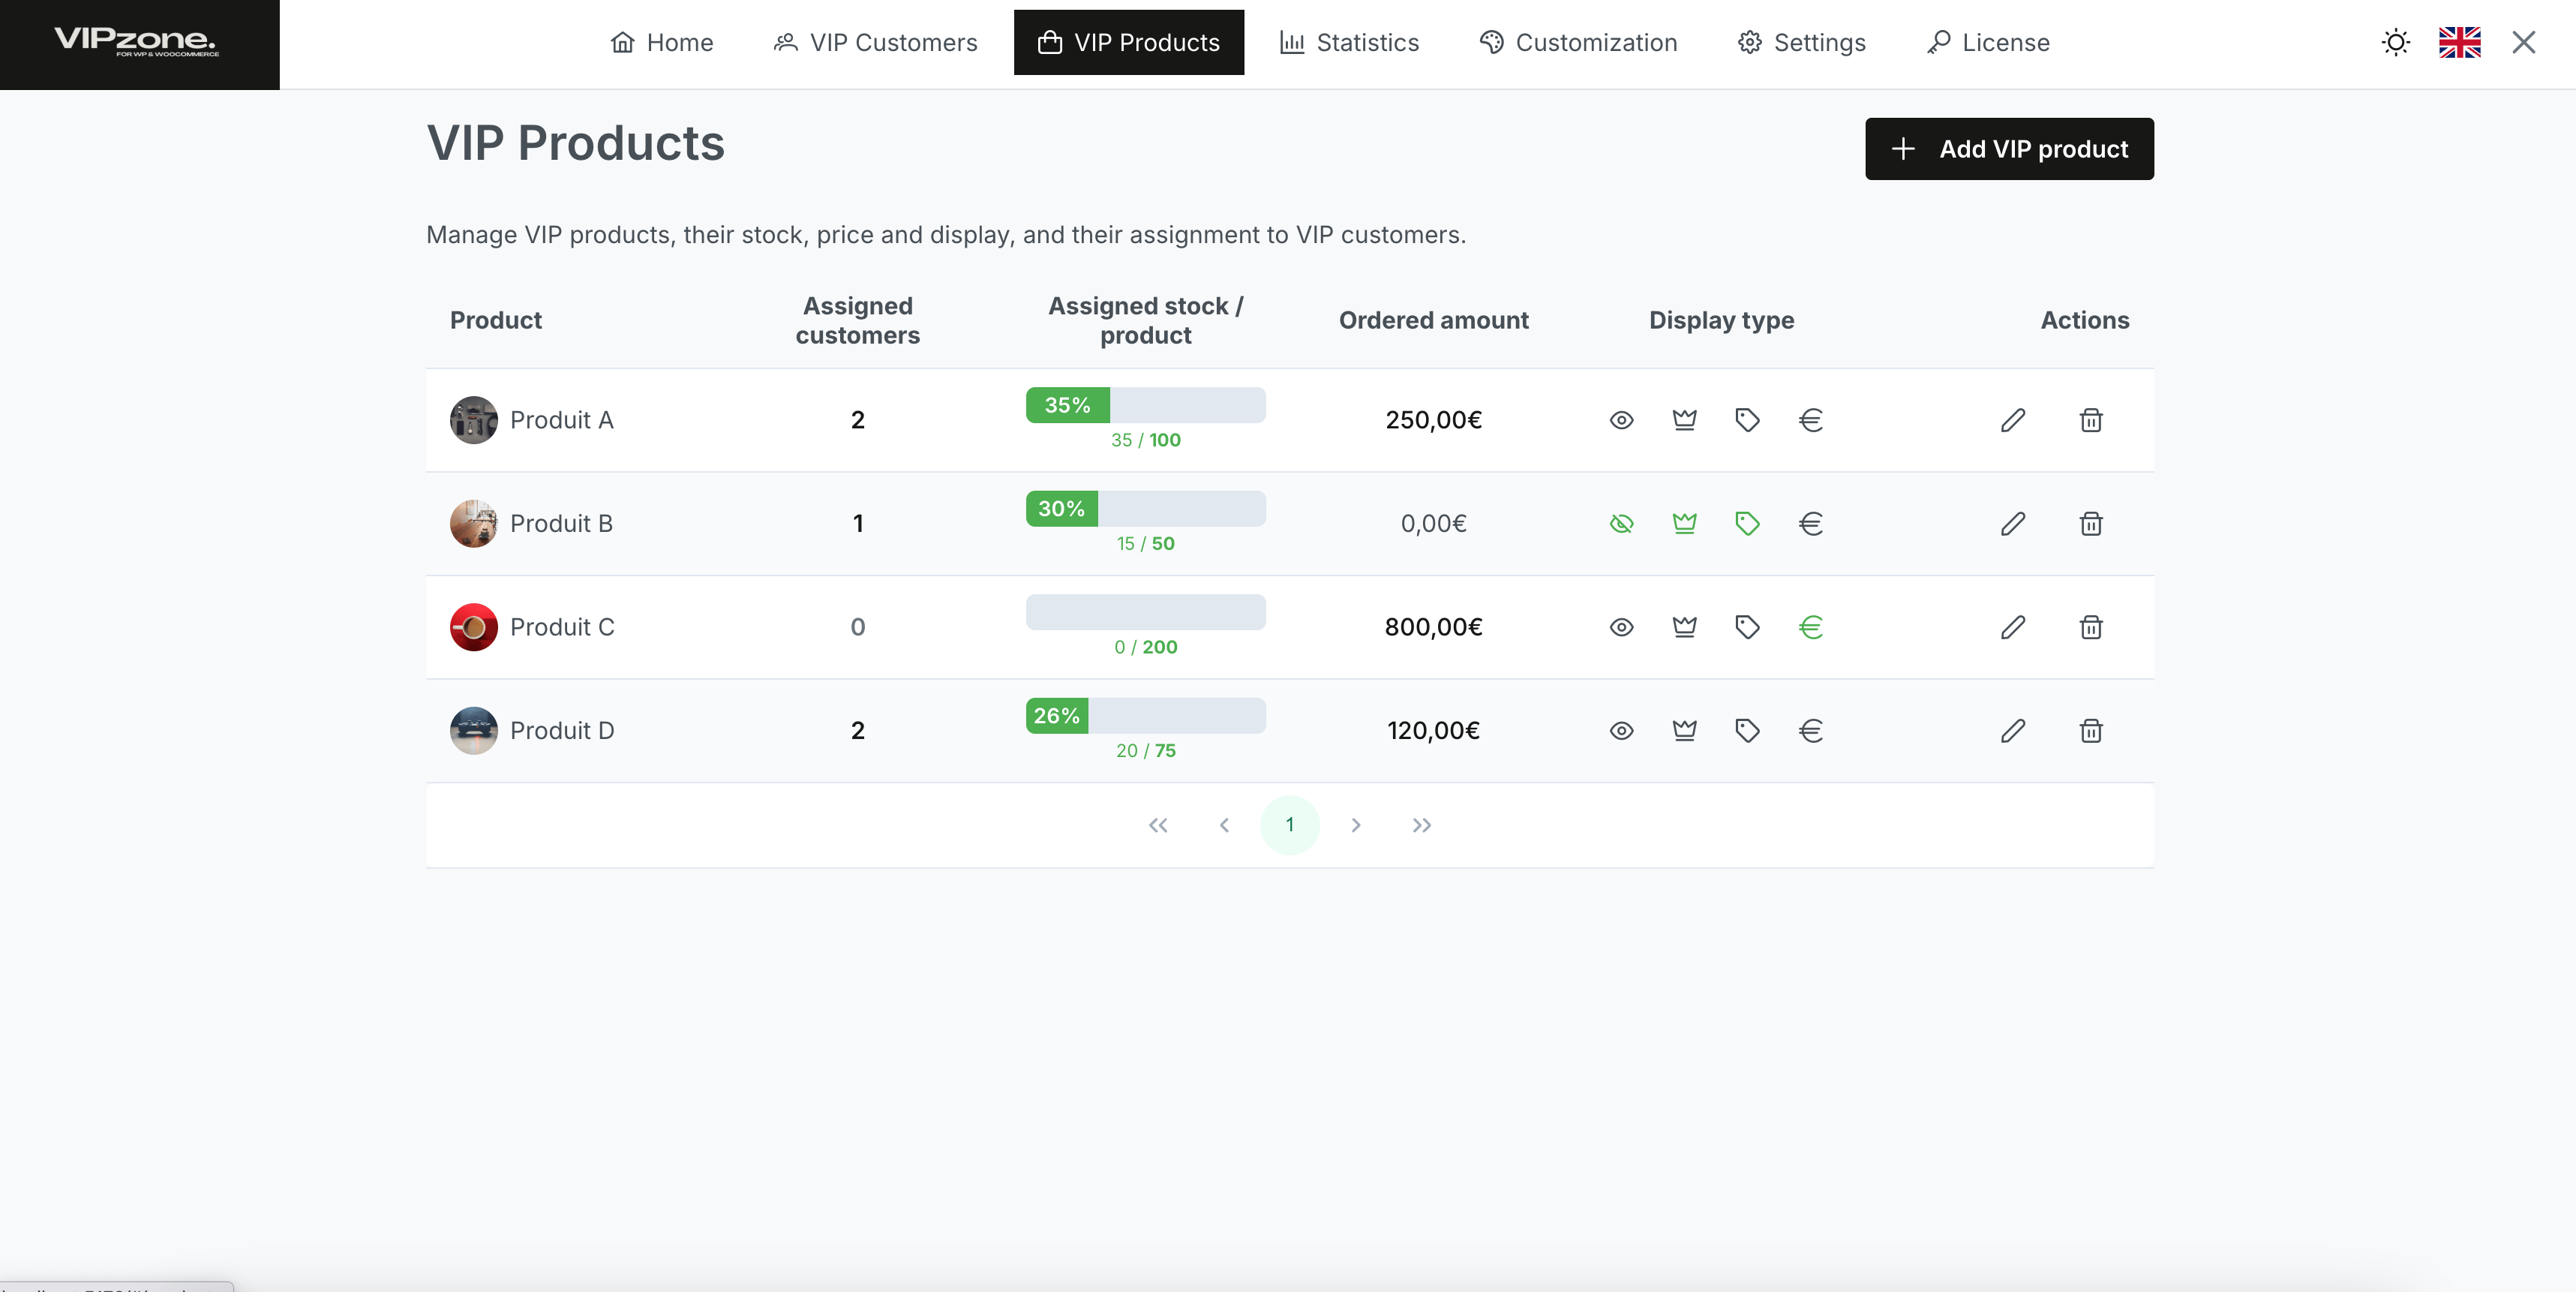Click price tag icon for Produit D

[1747, 731]
